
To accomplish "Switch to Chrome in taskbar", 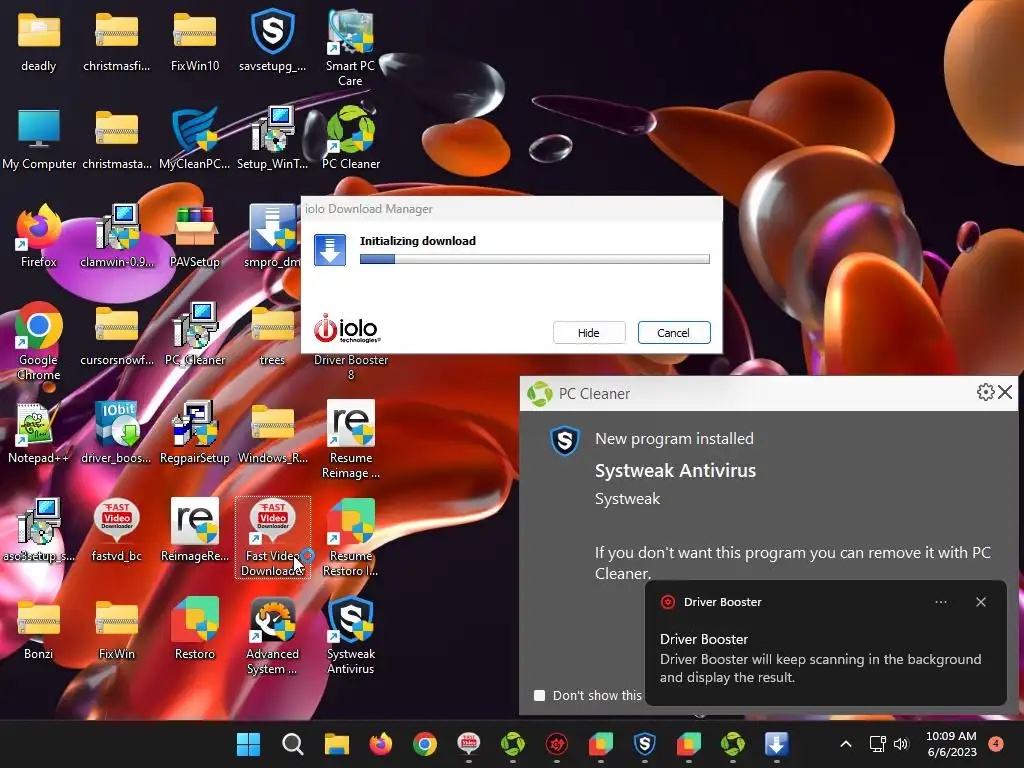I will (425, 744).
